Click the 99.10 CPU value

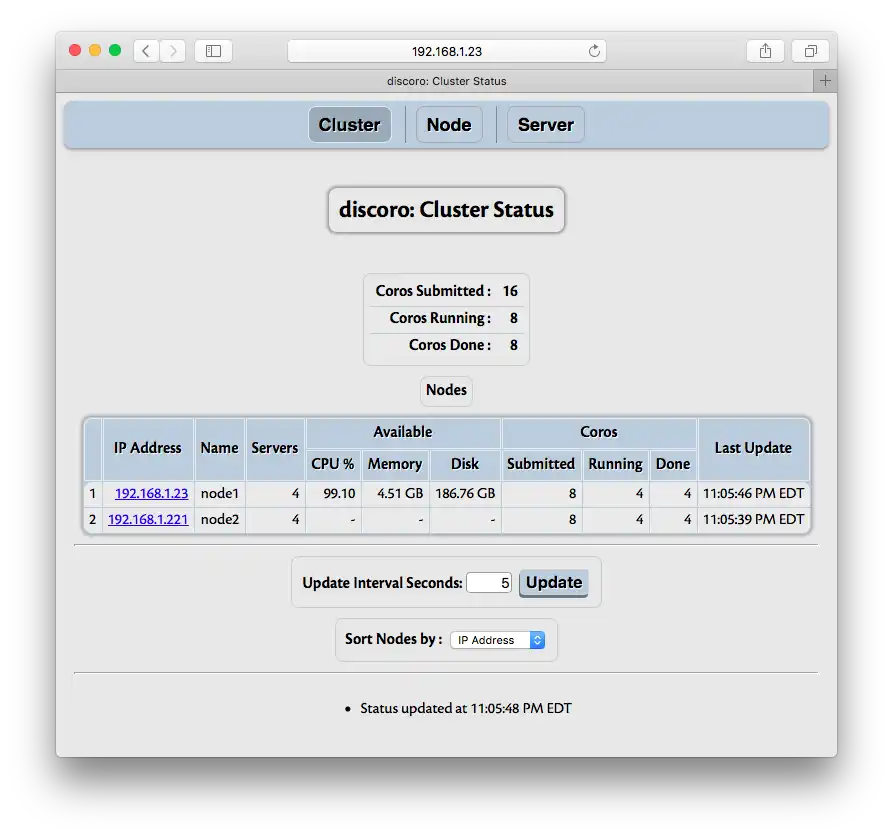click(x=339, y=494)
